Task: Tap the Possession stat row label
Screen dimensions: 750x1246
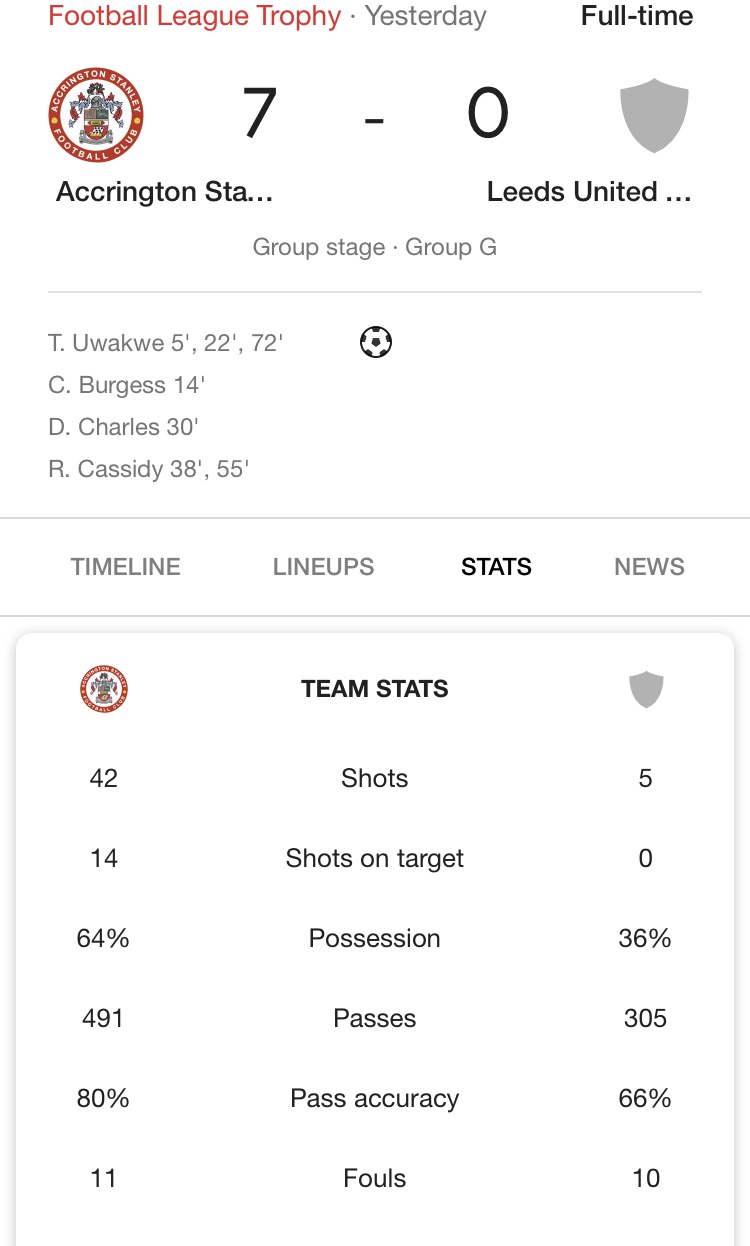Action: [375, 938]
